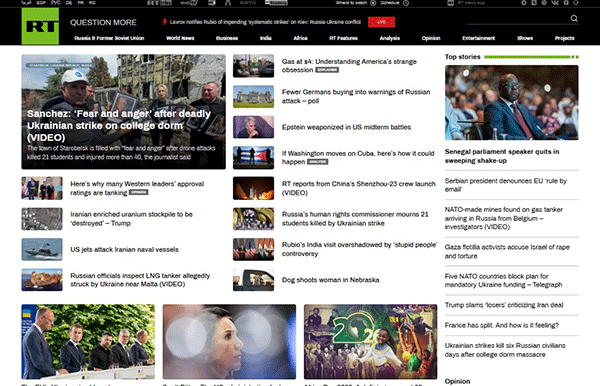600x386 pixels.
Task: Click the red lightning breaking-news icon
Action: coord(165,22)
